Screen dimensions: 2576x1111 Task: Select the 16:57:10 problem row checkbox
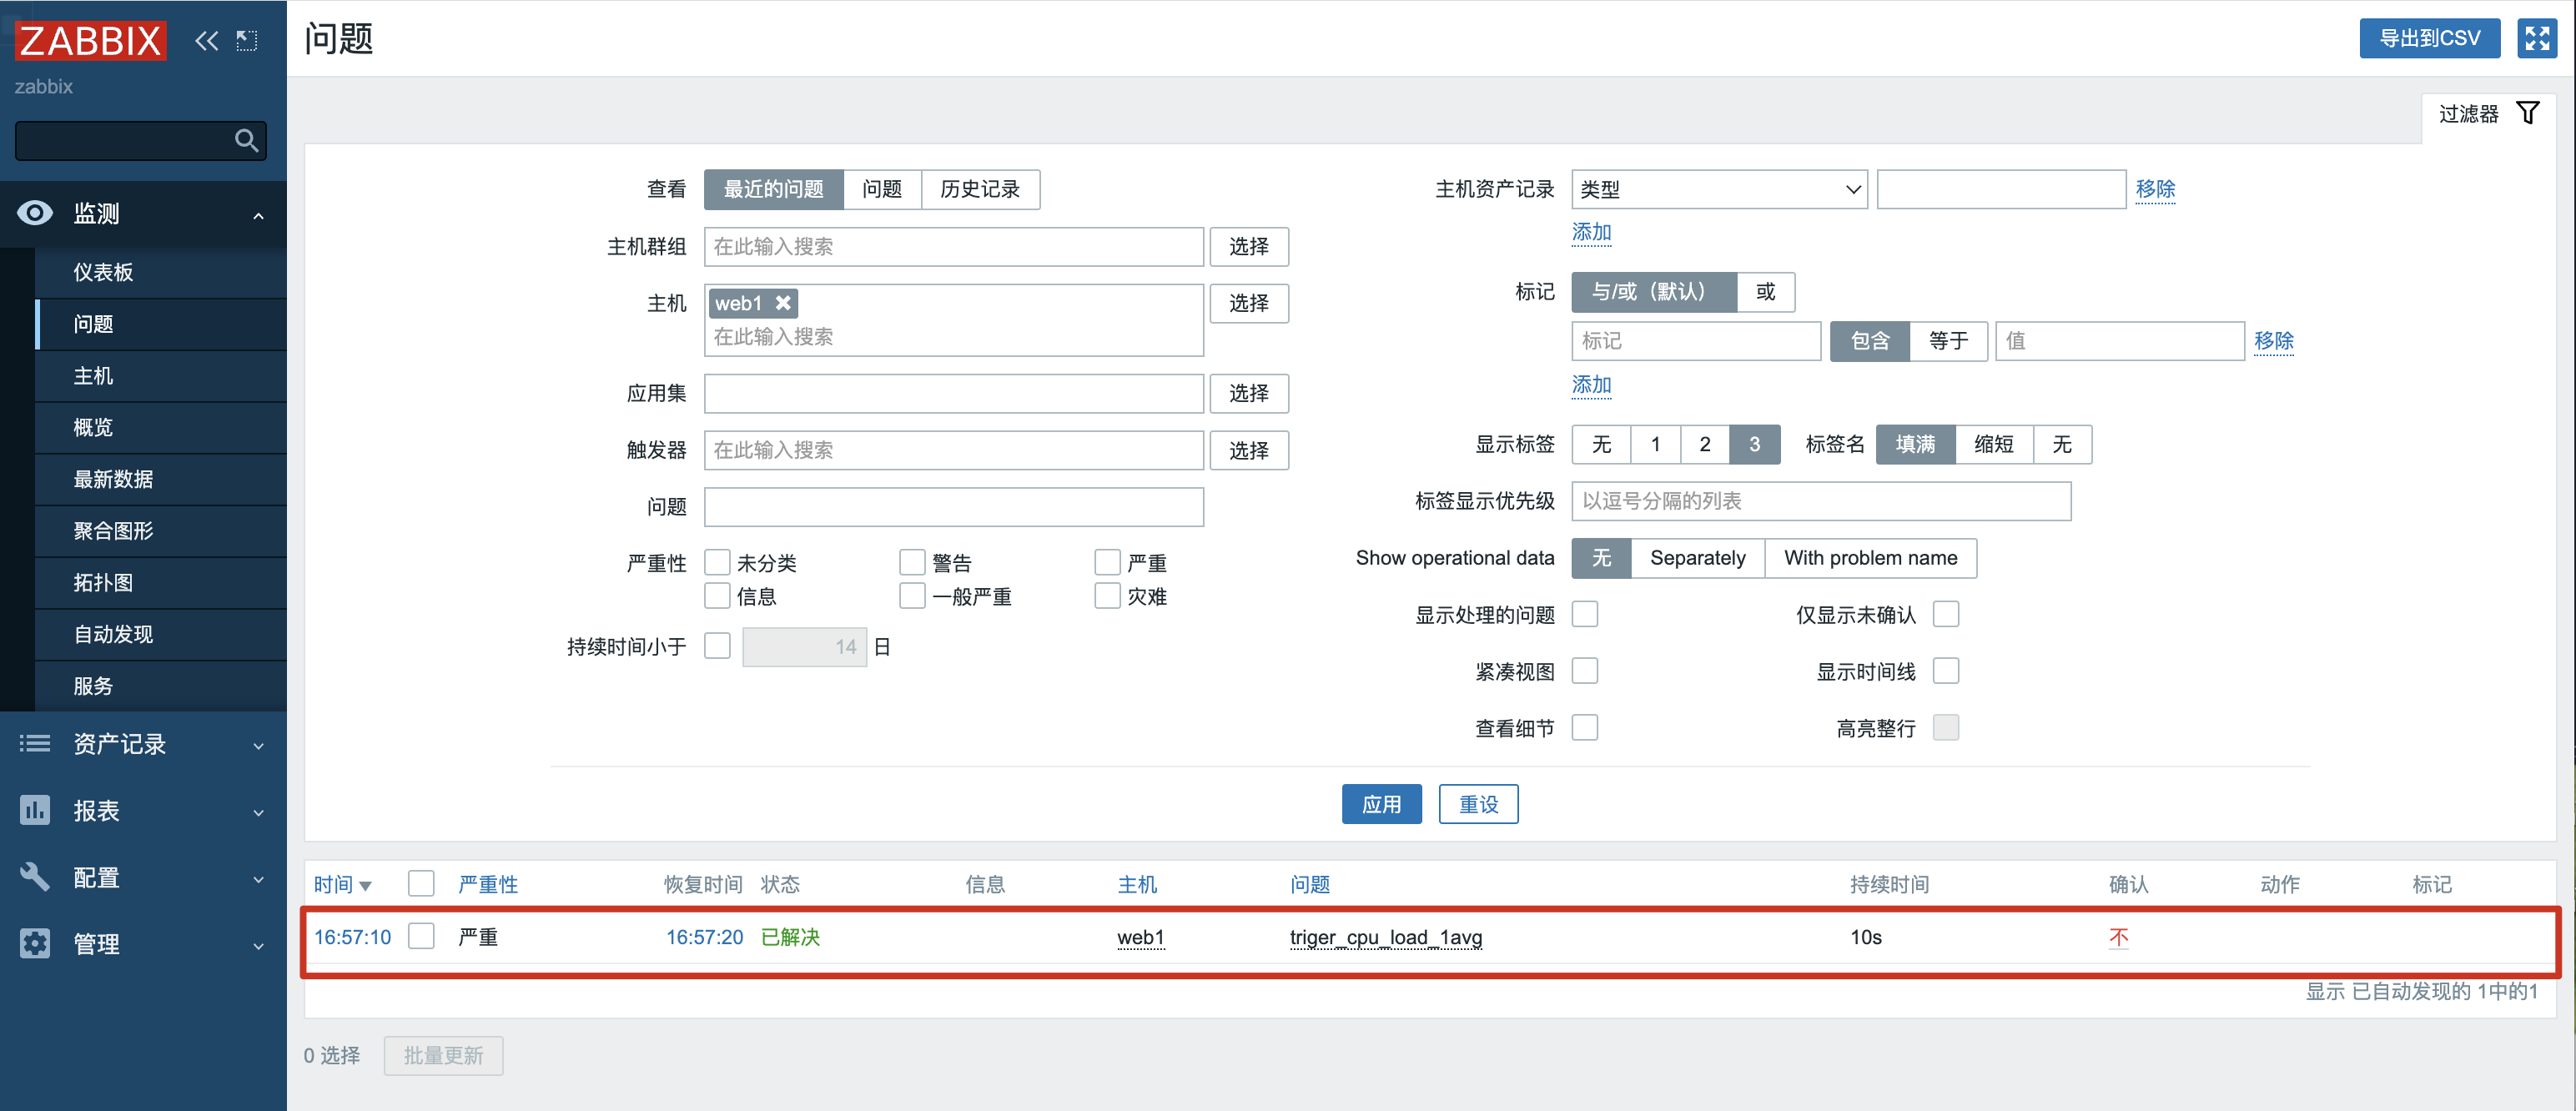pos(421,936)
